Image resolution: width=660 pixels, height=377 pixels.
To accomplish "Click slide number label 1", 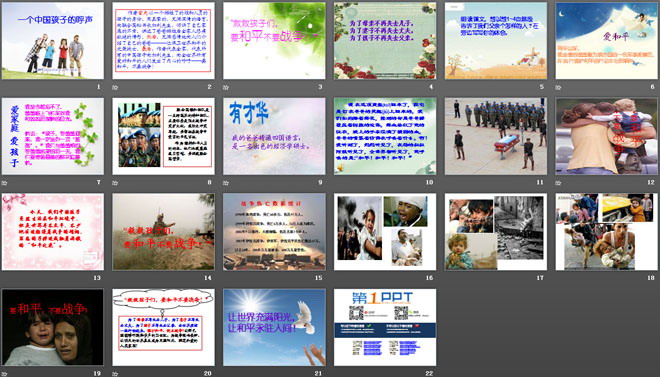I will (99, 87).
